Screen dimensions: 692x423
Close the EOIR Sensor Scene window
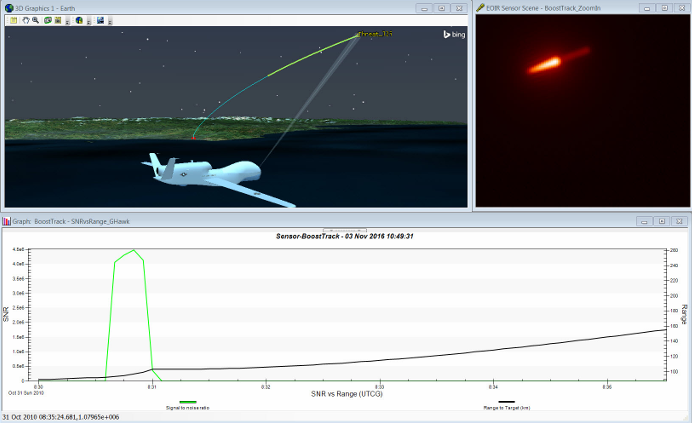682,8
